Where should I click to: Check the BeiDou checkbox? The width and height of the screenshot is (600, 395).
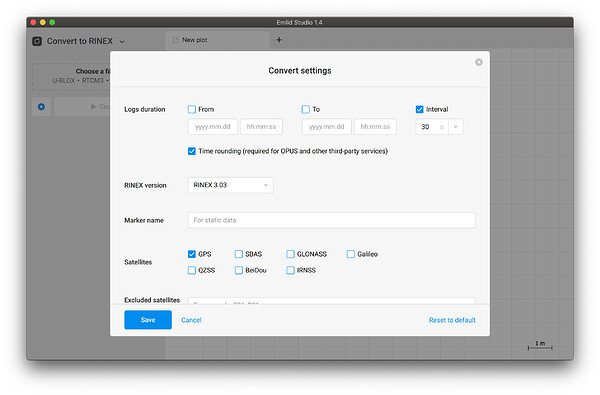click(x=239, y=270)
